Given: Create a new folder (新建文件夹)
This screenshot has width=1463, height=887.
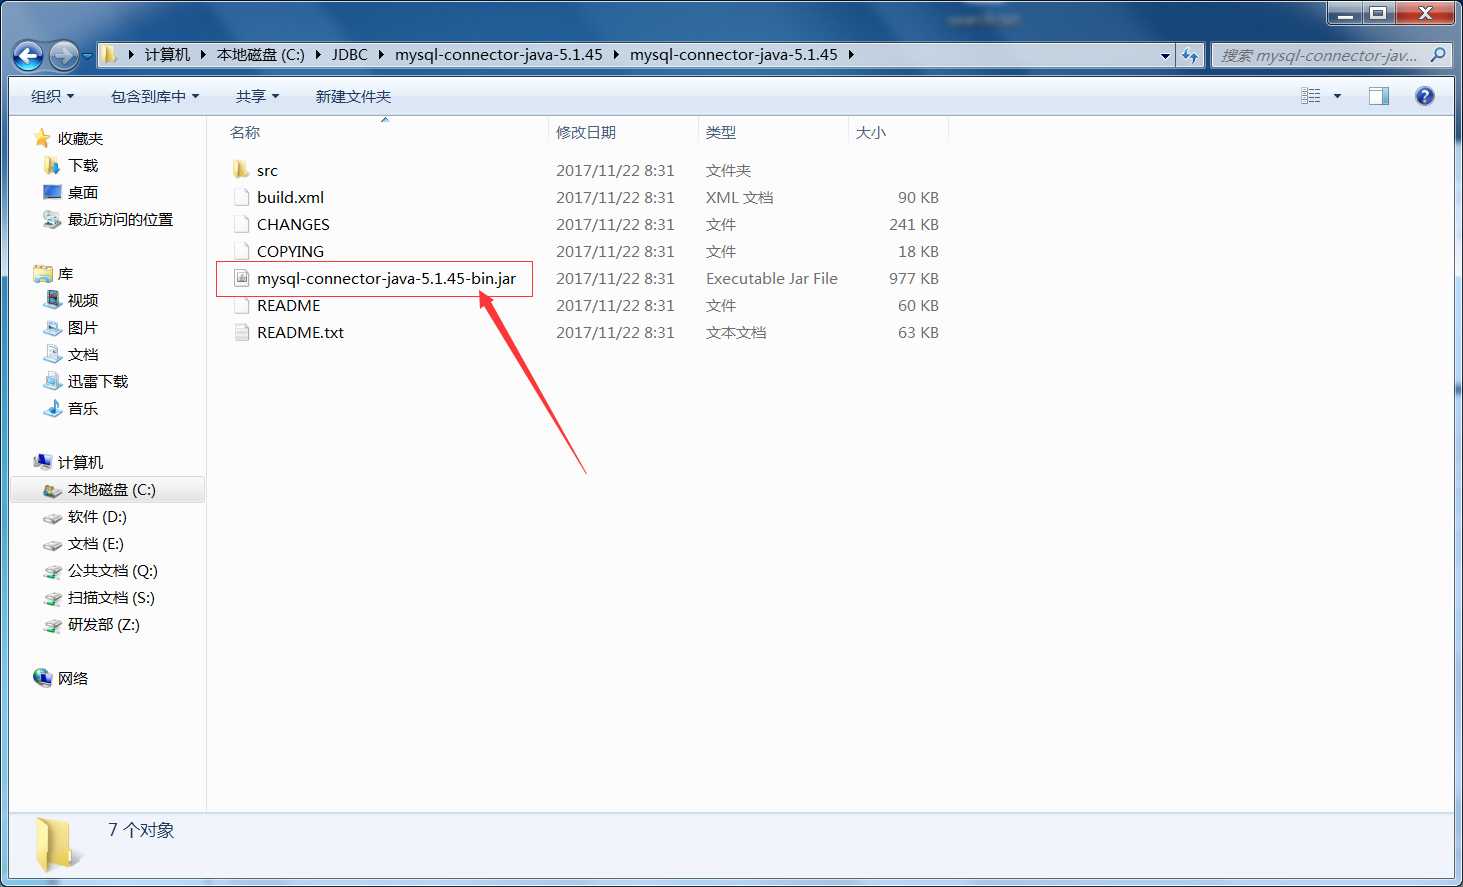Looking at the screenshot, I should tap(353, 96).
